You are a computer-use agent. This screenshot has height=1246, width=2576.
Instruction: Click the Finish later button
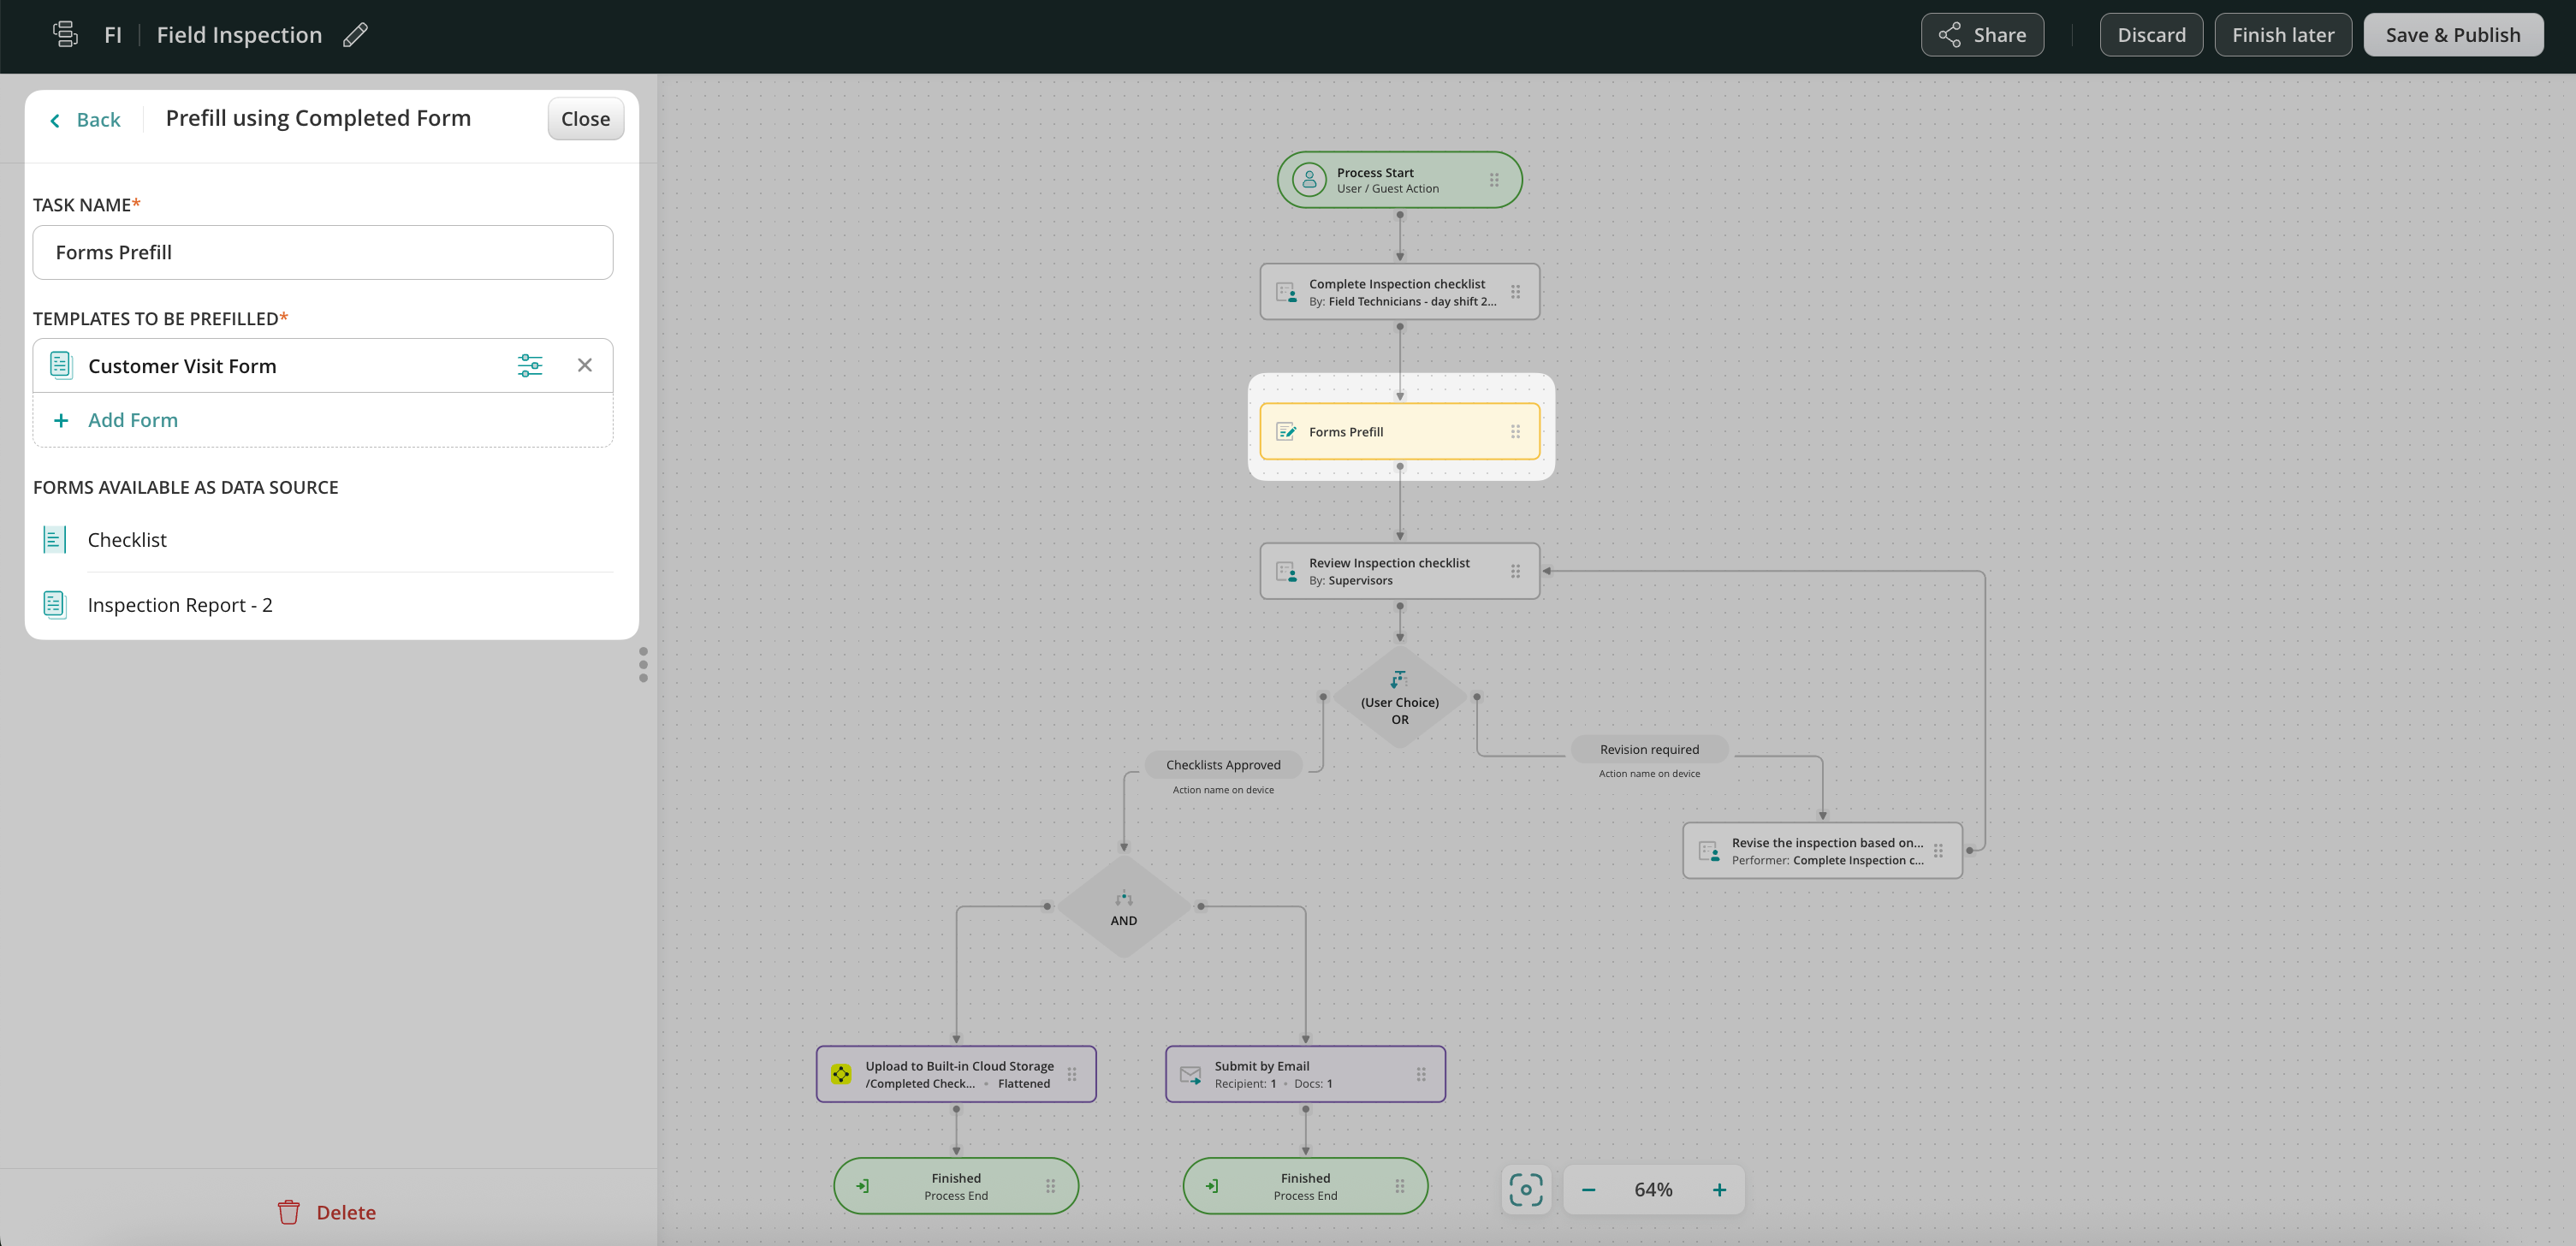(x=2282, y=35)
